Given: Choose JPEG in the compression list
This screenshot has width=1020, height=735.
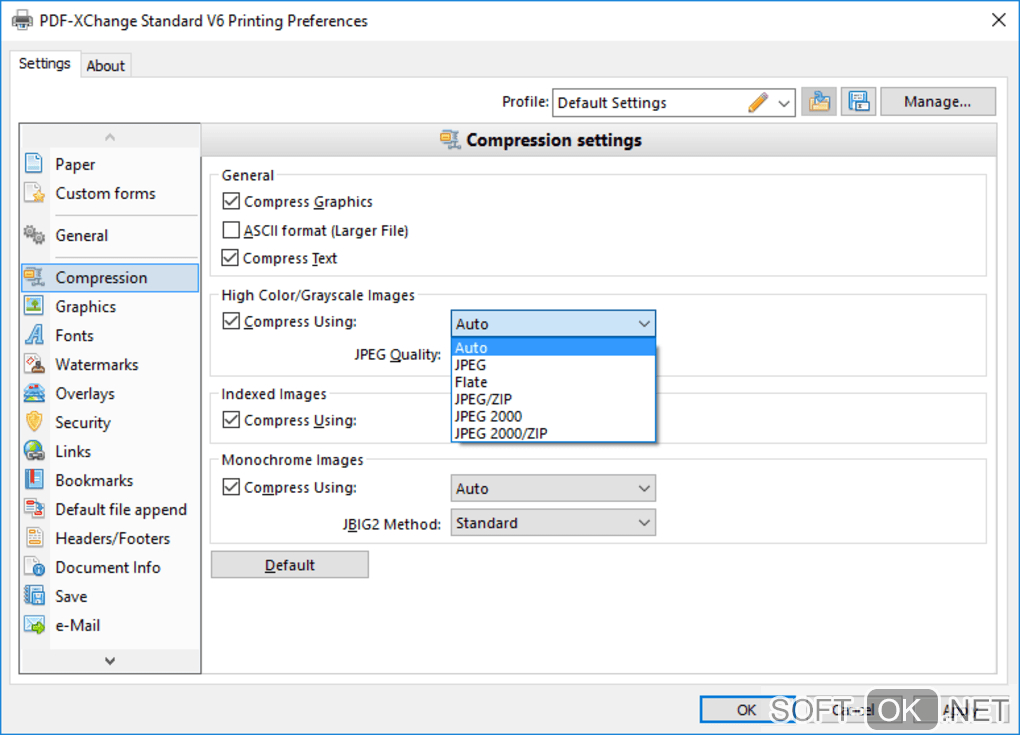Looking at the screenshot, I should coord(553,365).
